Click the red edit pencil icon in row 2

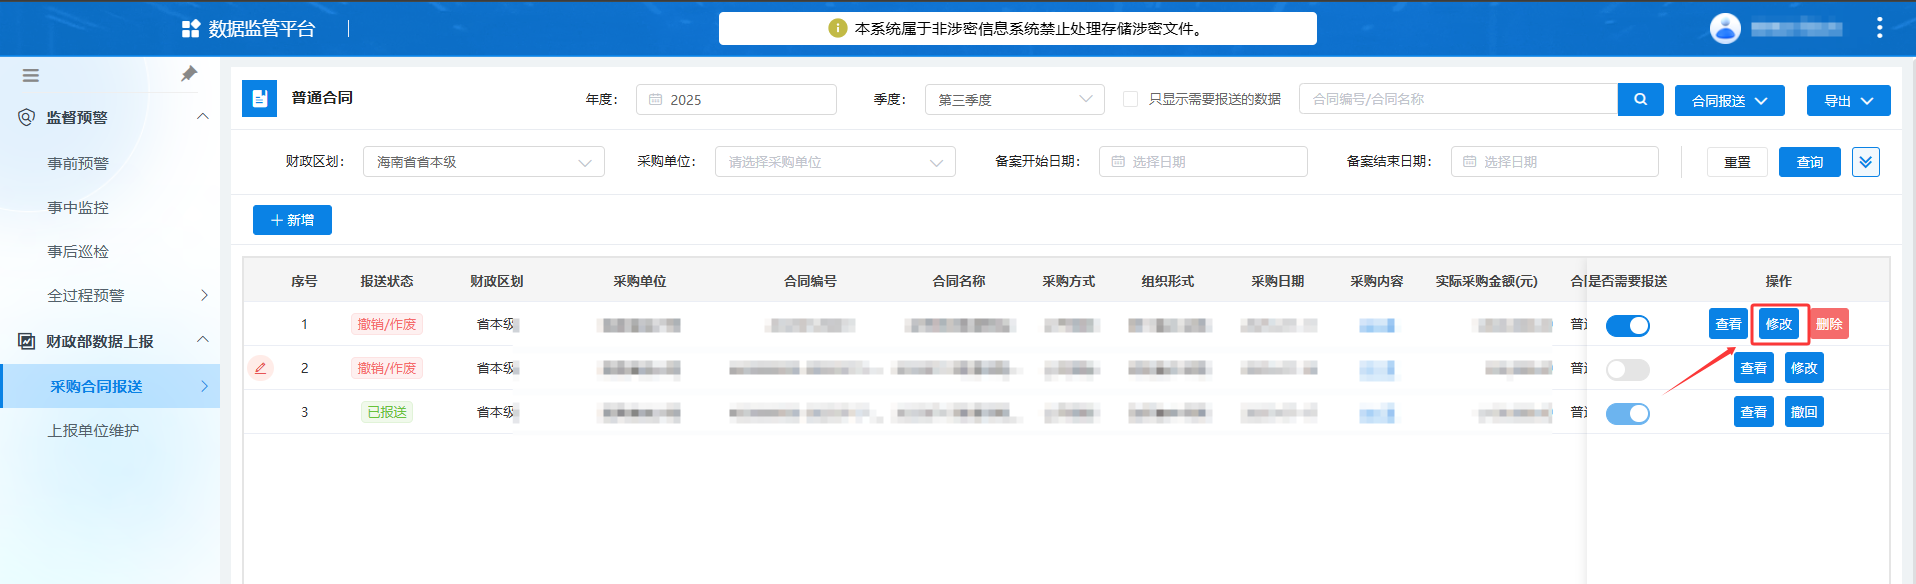click(x=260, y=368)
